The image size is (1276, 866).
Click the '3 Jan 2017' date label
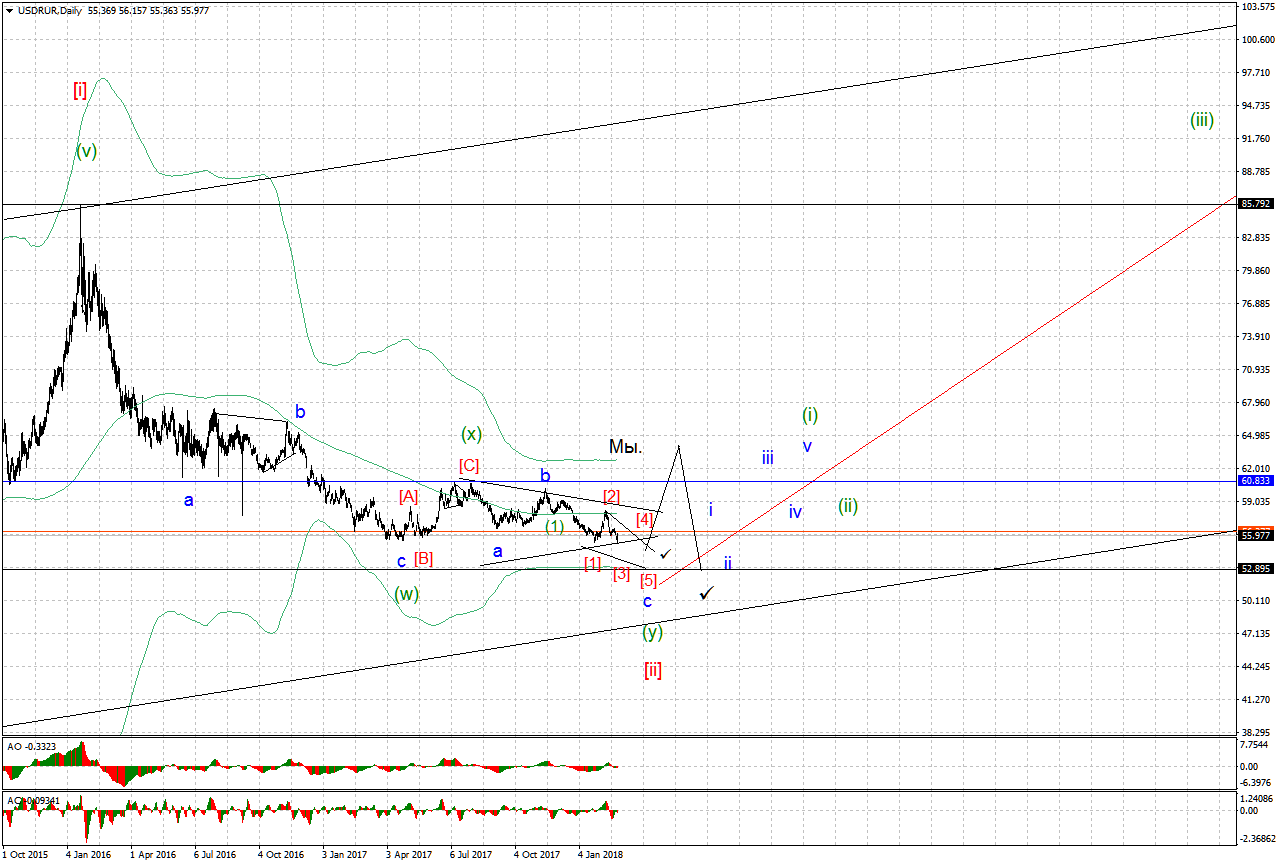344,856
